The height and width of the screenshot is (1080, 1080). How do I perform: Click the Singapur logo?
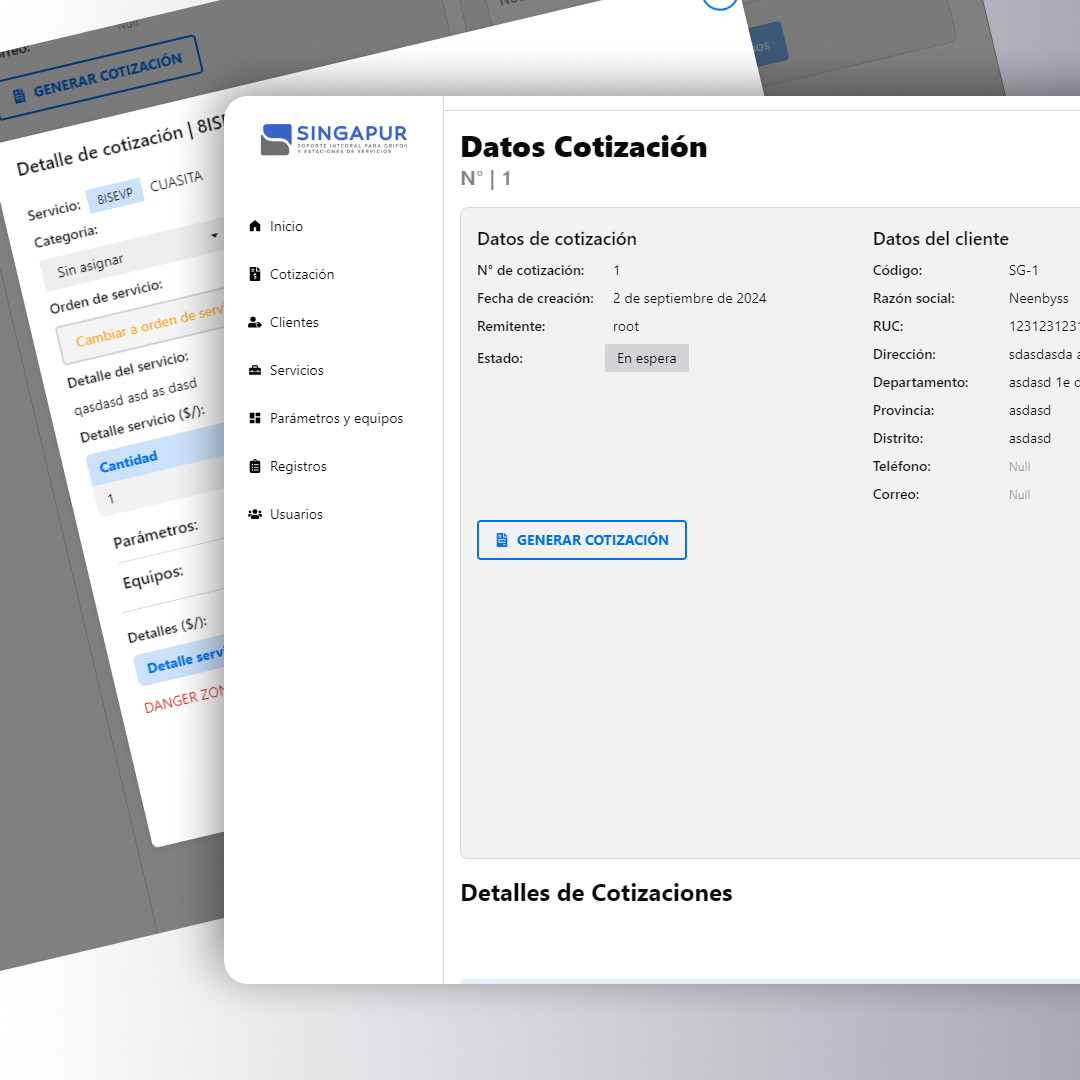[334, 139]
